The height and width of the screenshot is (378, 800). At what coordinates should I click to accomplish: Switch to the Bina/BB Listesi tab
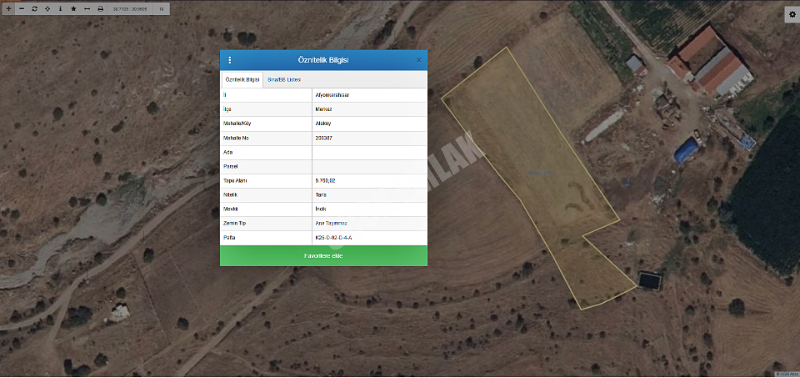[x=284, y=80]
